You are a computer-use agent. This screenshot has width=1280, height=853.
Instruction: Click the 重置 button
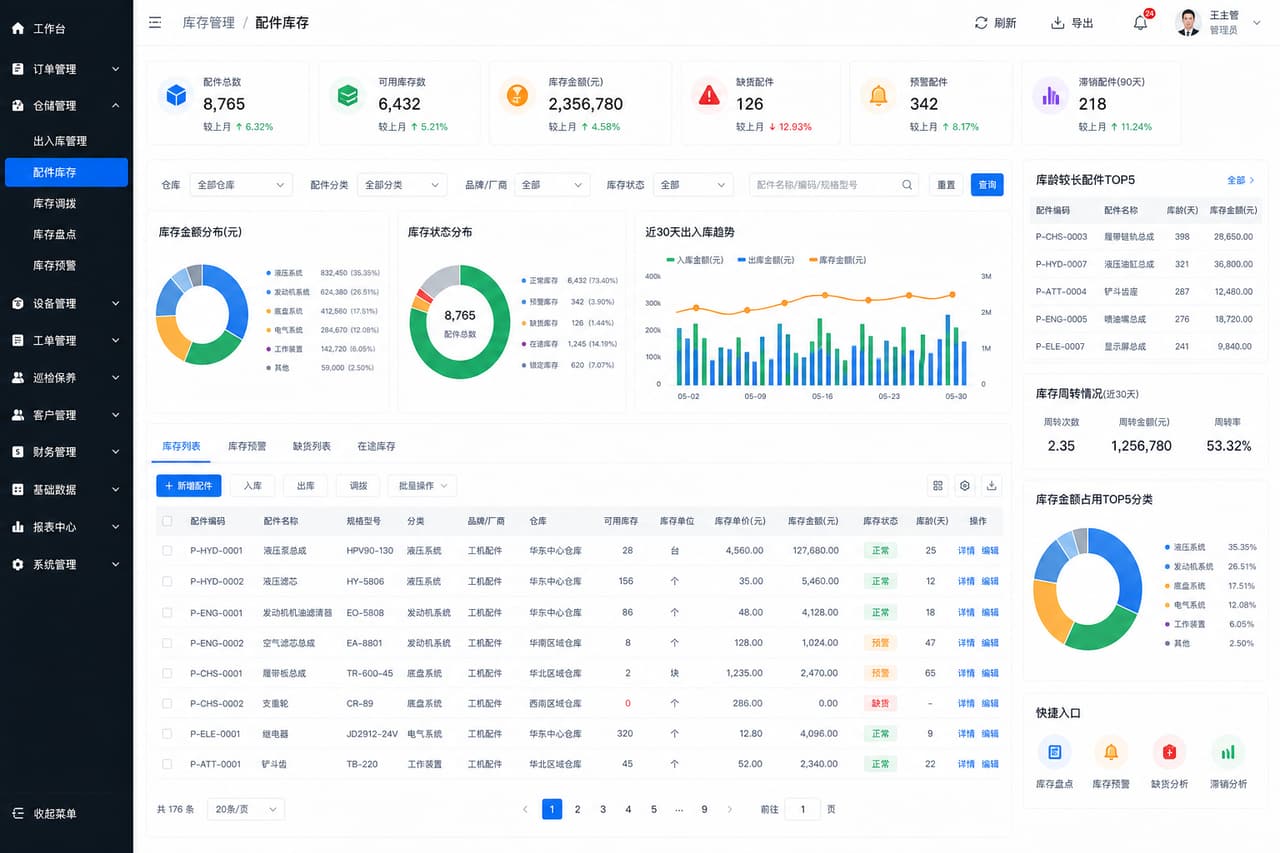coord(946,185)
